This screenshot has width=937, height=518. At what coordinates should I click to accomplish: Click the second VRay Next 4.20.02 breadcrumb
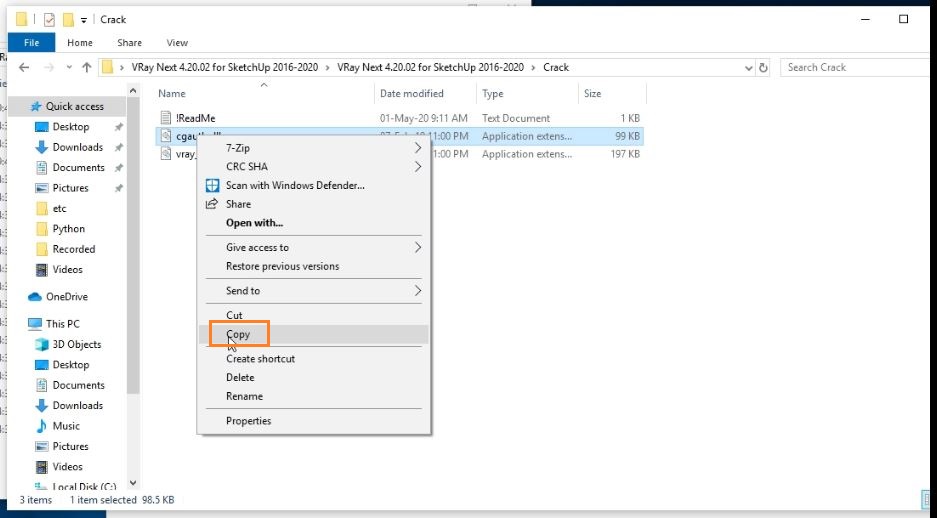pos(430,68)
